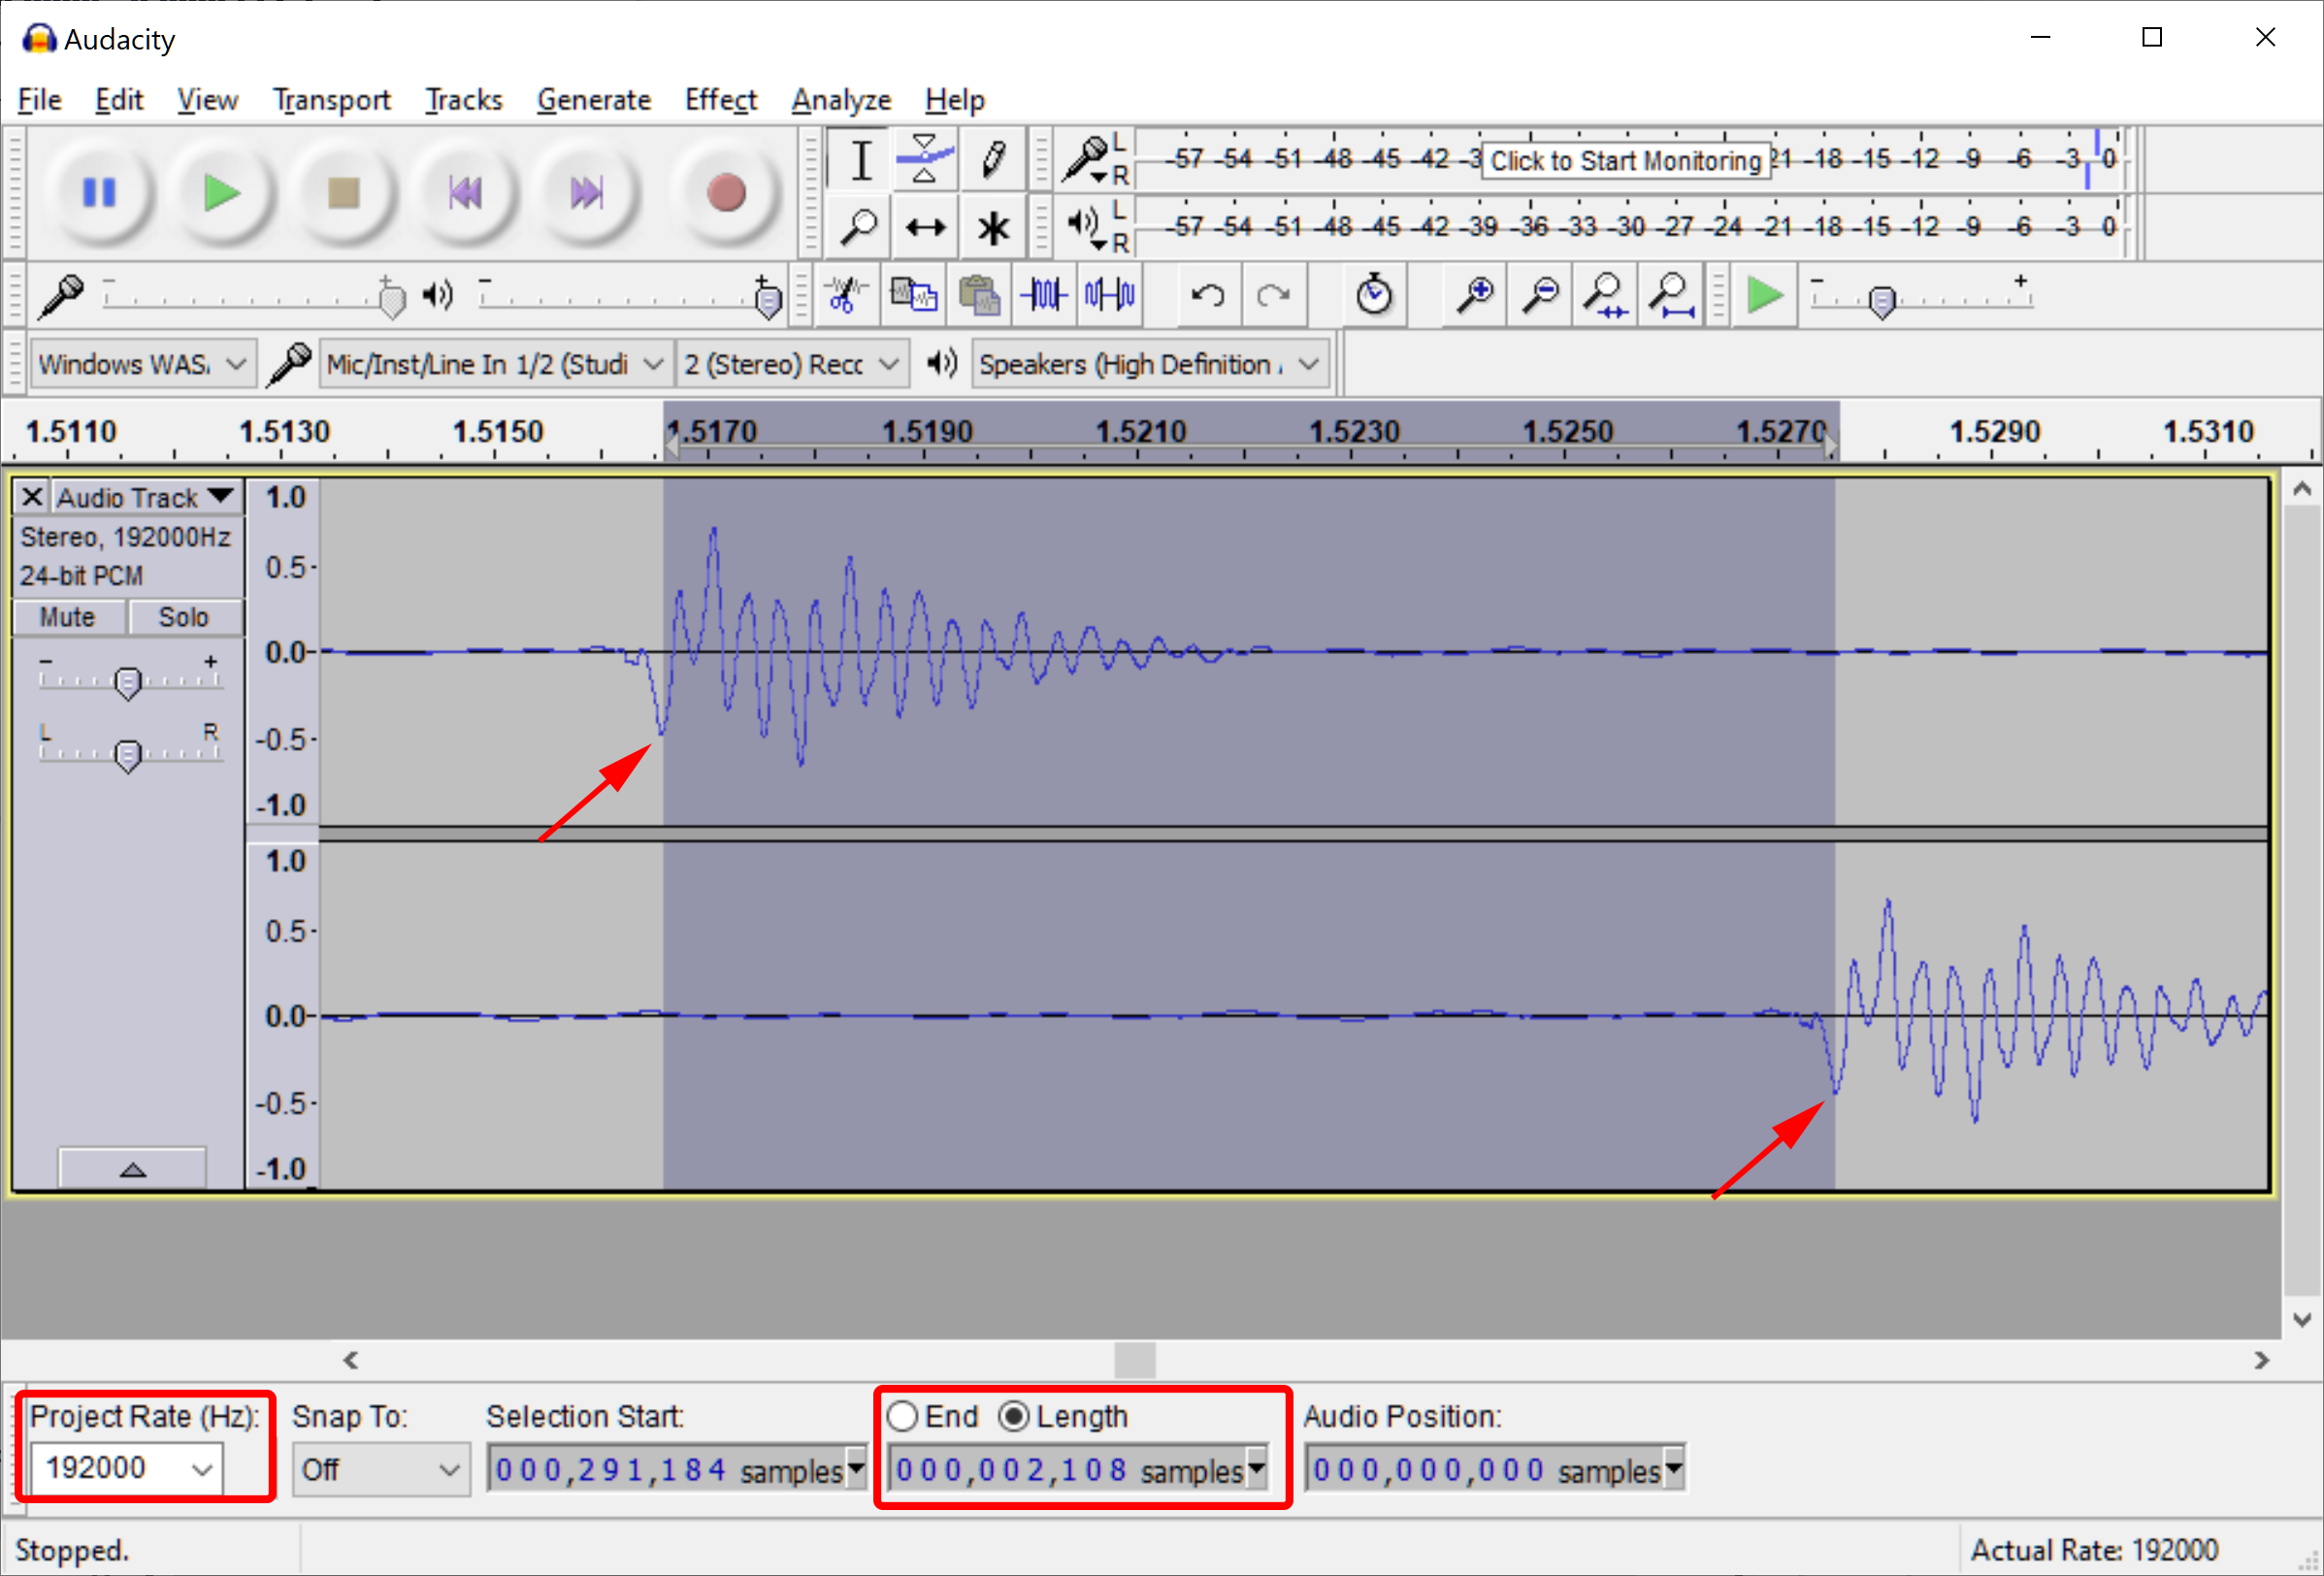Select the Selection (I-beam) tool
The height and width of the screenshot is (1576, 2324).
pyautogui.click(x=861, y=160)
